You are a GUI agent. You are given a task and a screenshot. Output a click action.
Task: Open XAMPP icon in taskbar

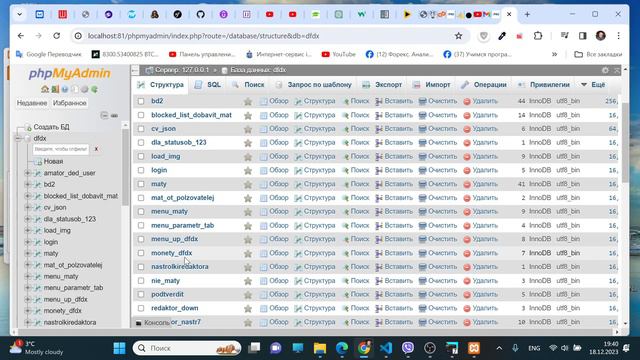474,348
